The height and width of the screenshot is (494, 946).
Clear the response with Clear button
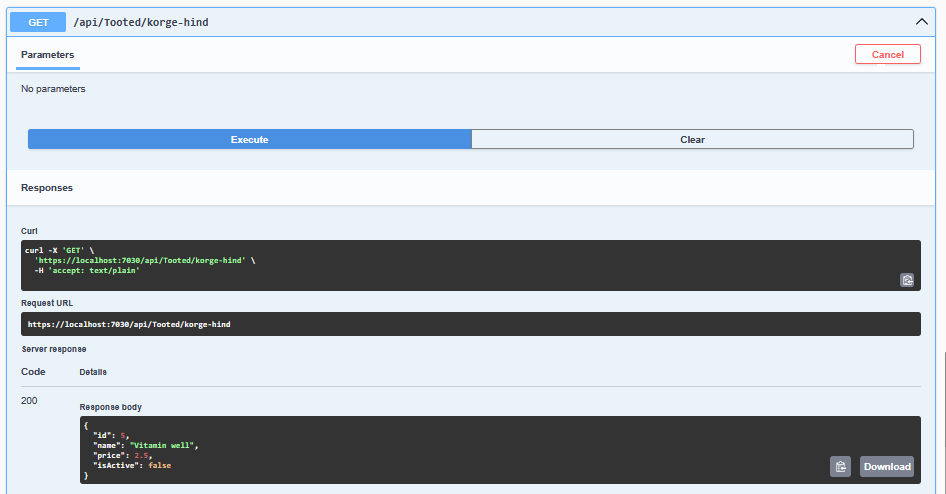click(x=692, y=140)
